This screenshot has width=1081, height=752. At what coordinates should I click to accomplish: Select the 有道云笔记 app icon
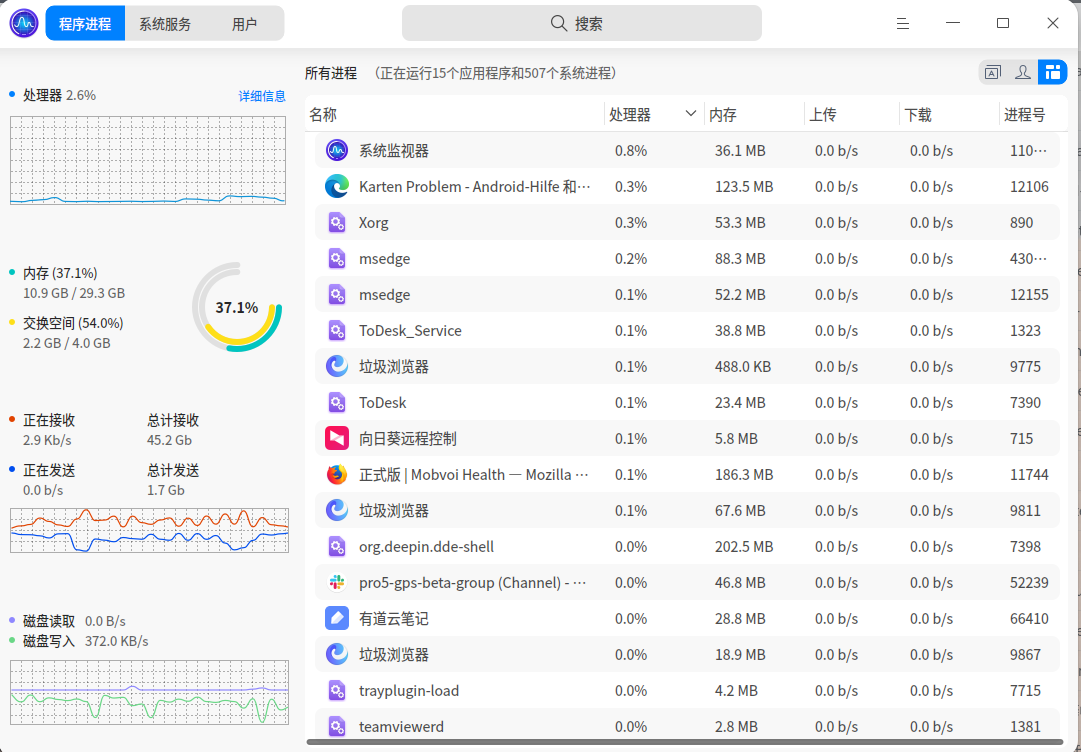click(336, 618)
